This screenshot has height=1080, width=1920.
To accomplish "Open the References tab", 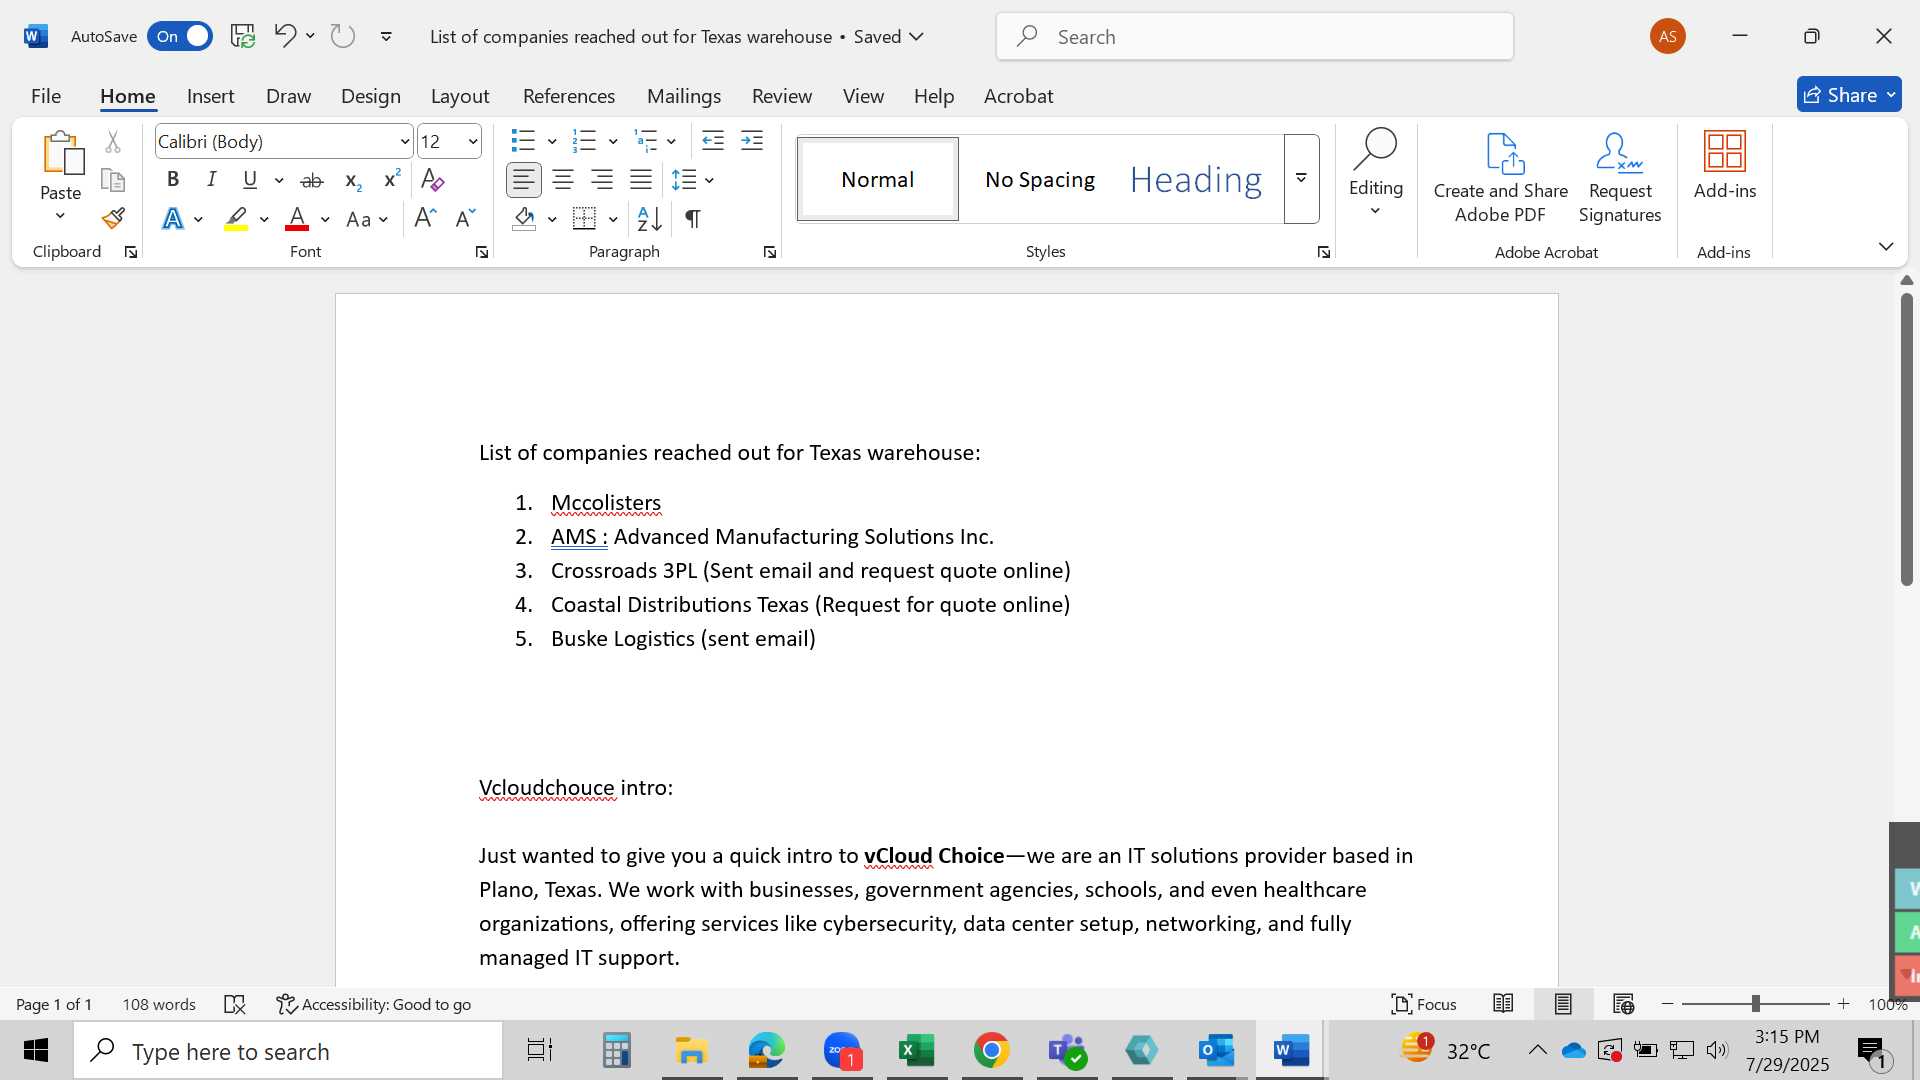I will pyautogui.click(x=569, y=96).
